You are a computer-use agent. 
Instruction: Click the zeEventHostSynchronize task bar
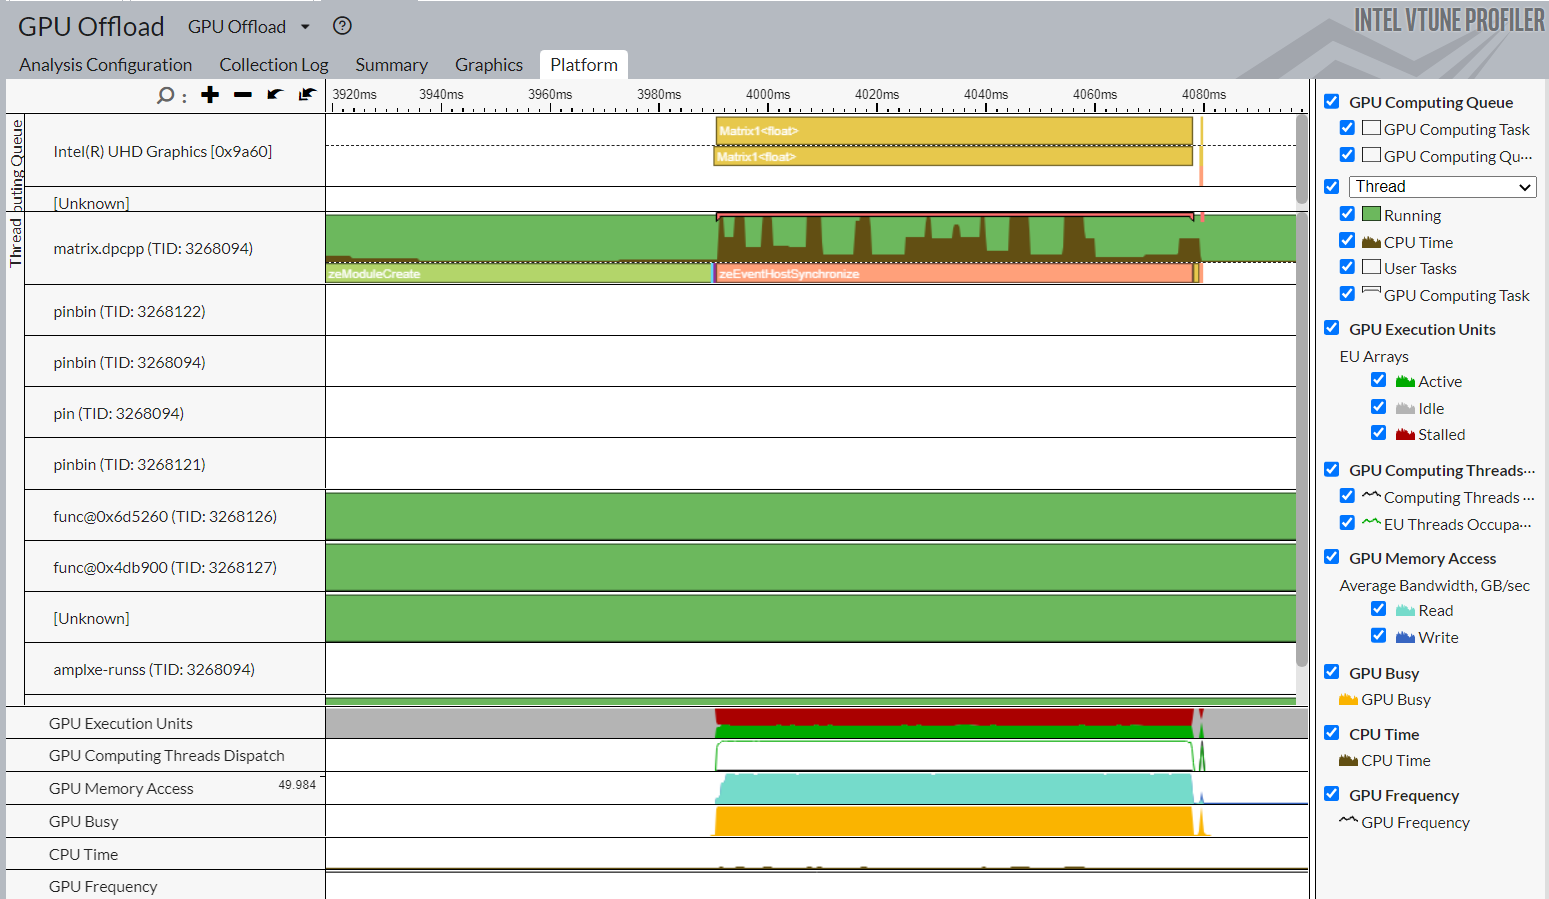click(950, 274)
